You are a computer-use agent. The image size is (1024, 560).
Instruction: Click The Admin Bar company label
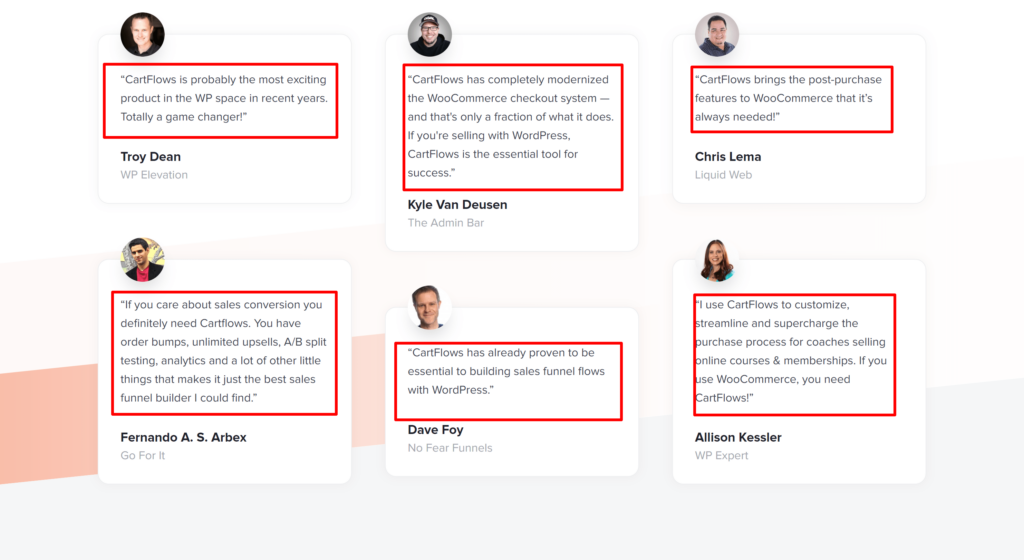click(446, 223)
